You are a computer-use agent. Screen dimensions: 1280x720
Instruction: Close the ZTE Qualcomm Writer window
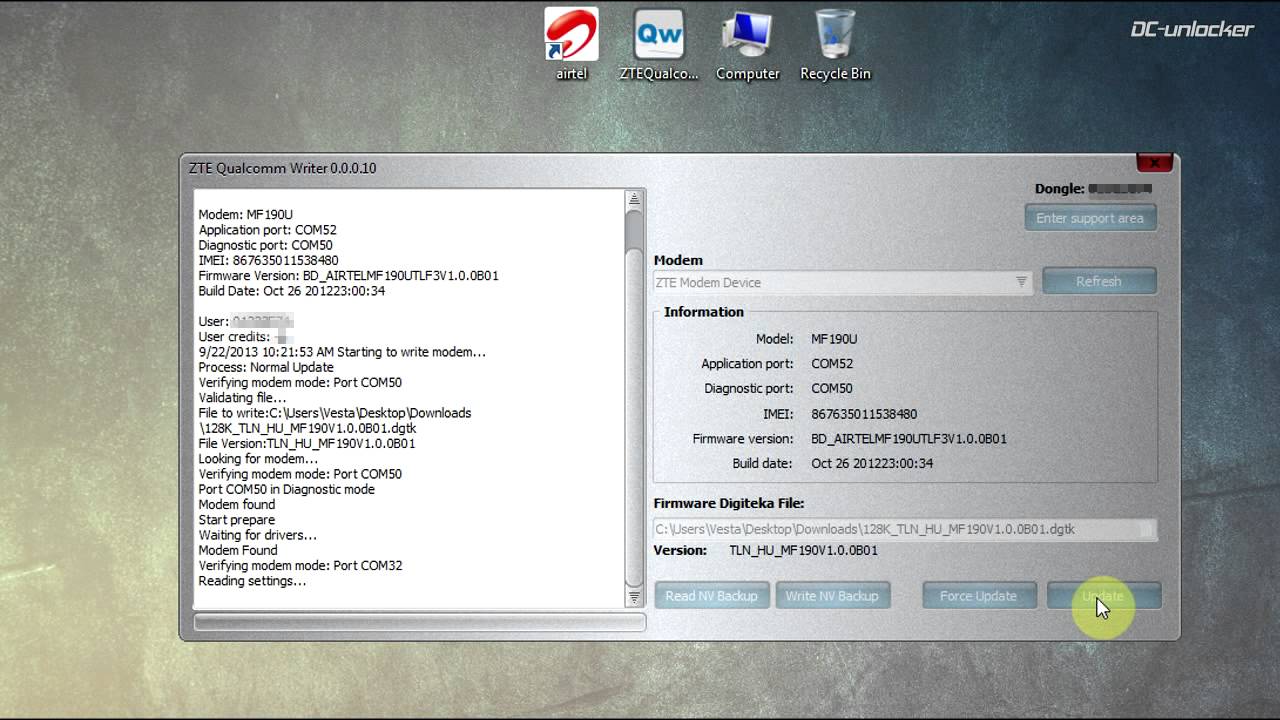1154,162
